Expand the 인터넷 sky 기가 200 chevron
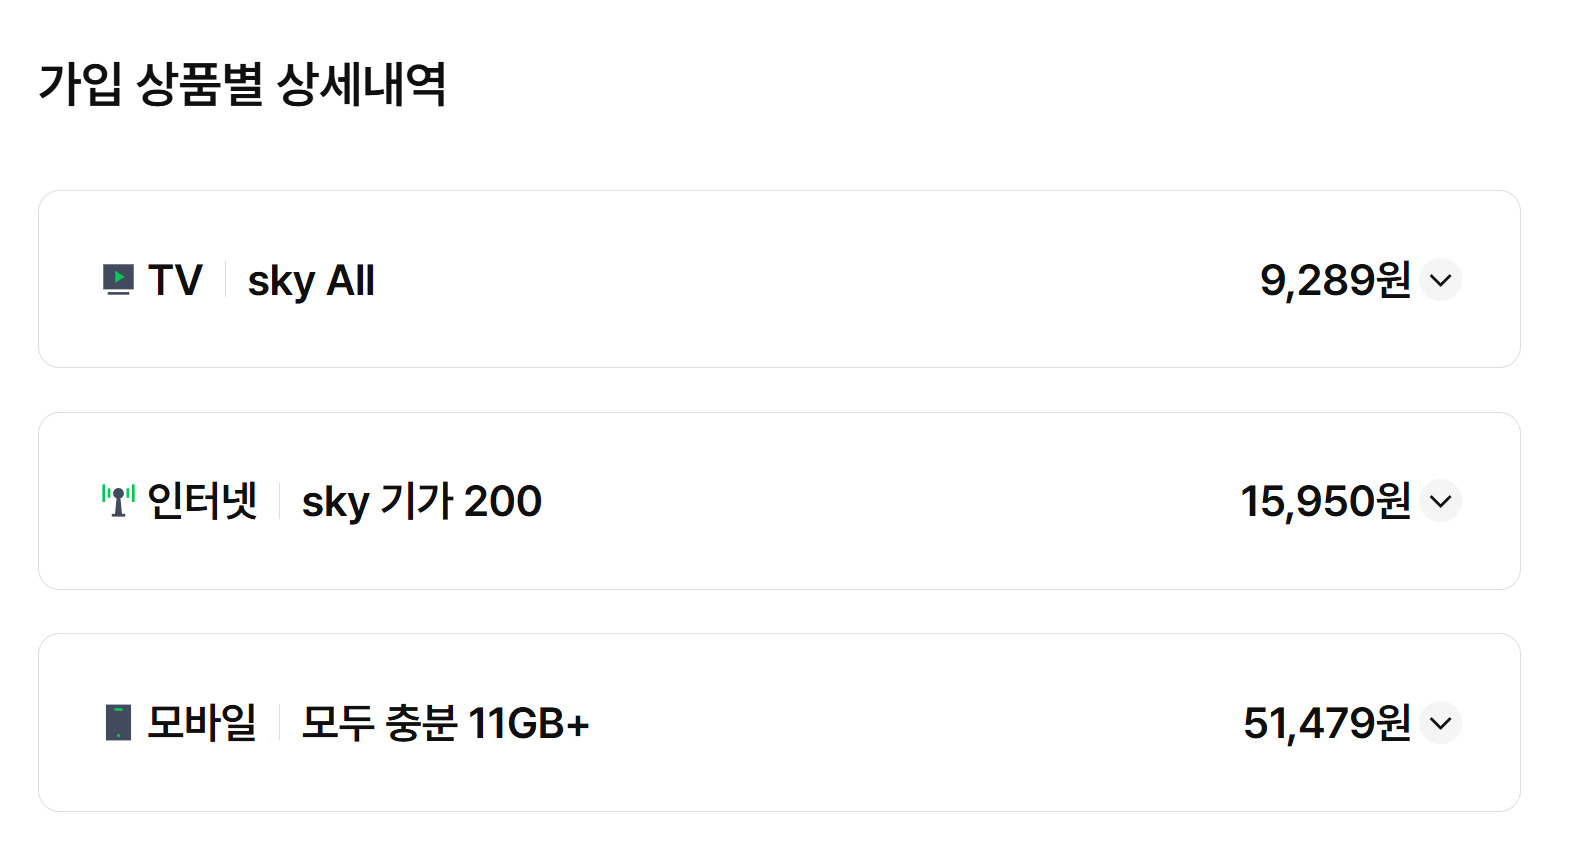 (1440, 501)
